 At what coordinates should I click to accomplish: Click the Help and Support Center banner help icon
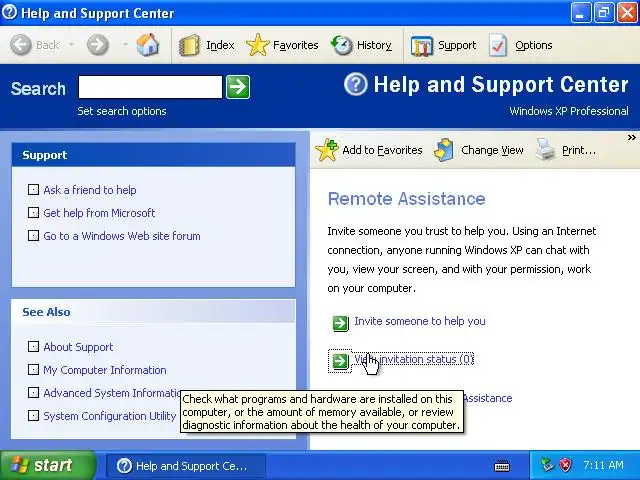coord(356,84)
